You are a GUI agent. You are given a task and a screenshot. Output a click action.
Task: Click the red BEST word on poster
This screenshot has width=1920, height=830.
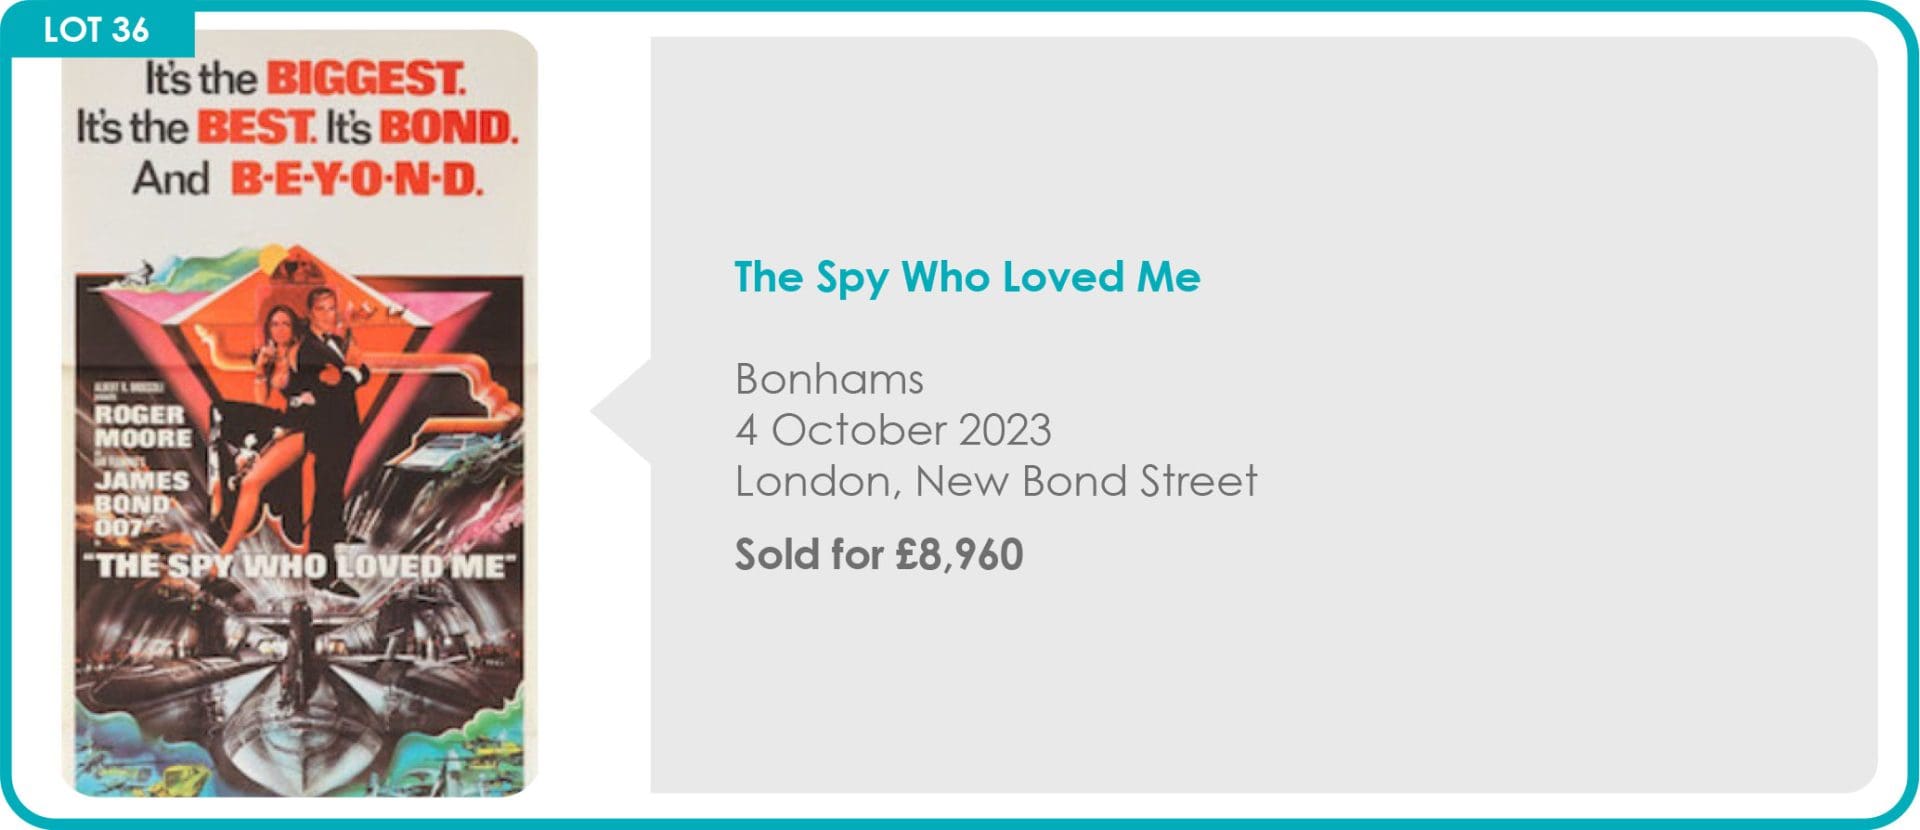(x=255, y=128)
